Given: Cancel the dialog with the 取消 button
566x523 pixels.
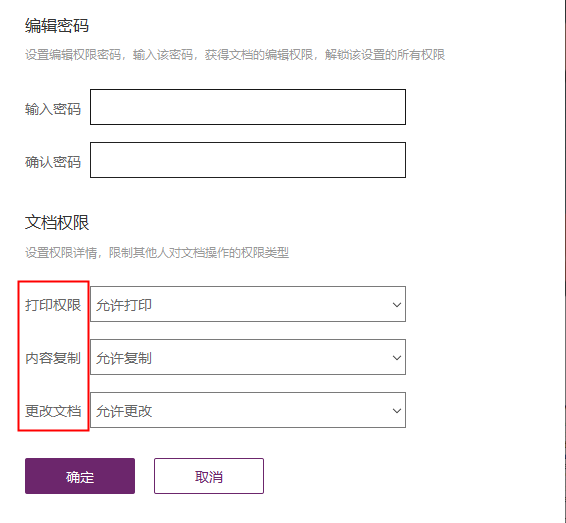Looking at the screenshot, I should pos(209,476).
